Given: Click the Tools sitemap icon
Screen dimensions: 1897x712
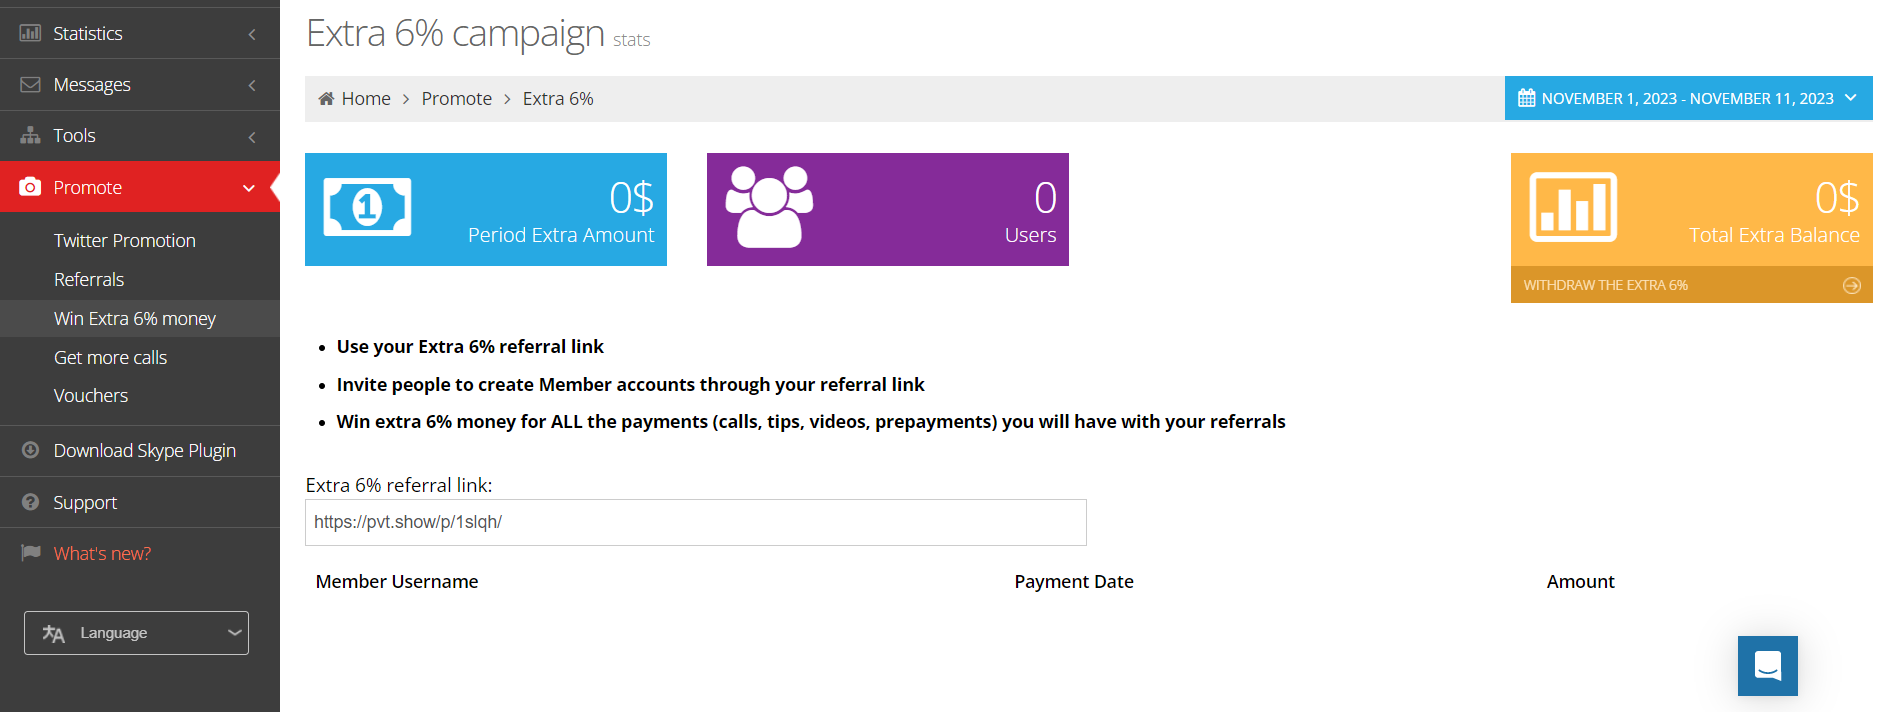Looking at the screenshot, I should (x=30, y=135).
